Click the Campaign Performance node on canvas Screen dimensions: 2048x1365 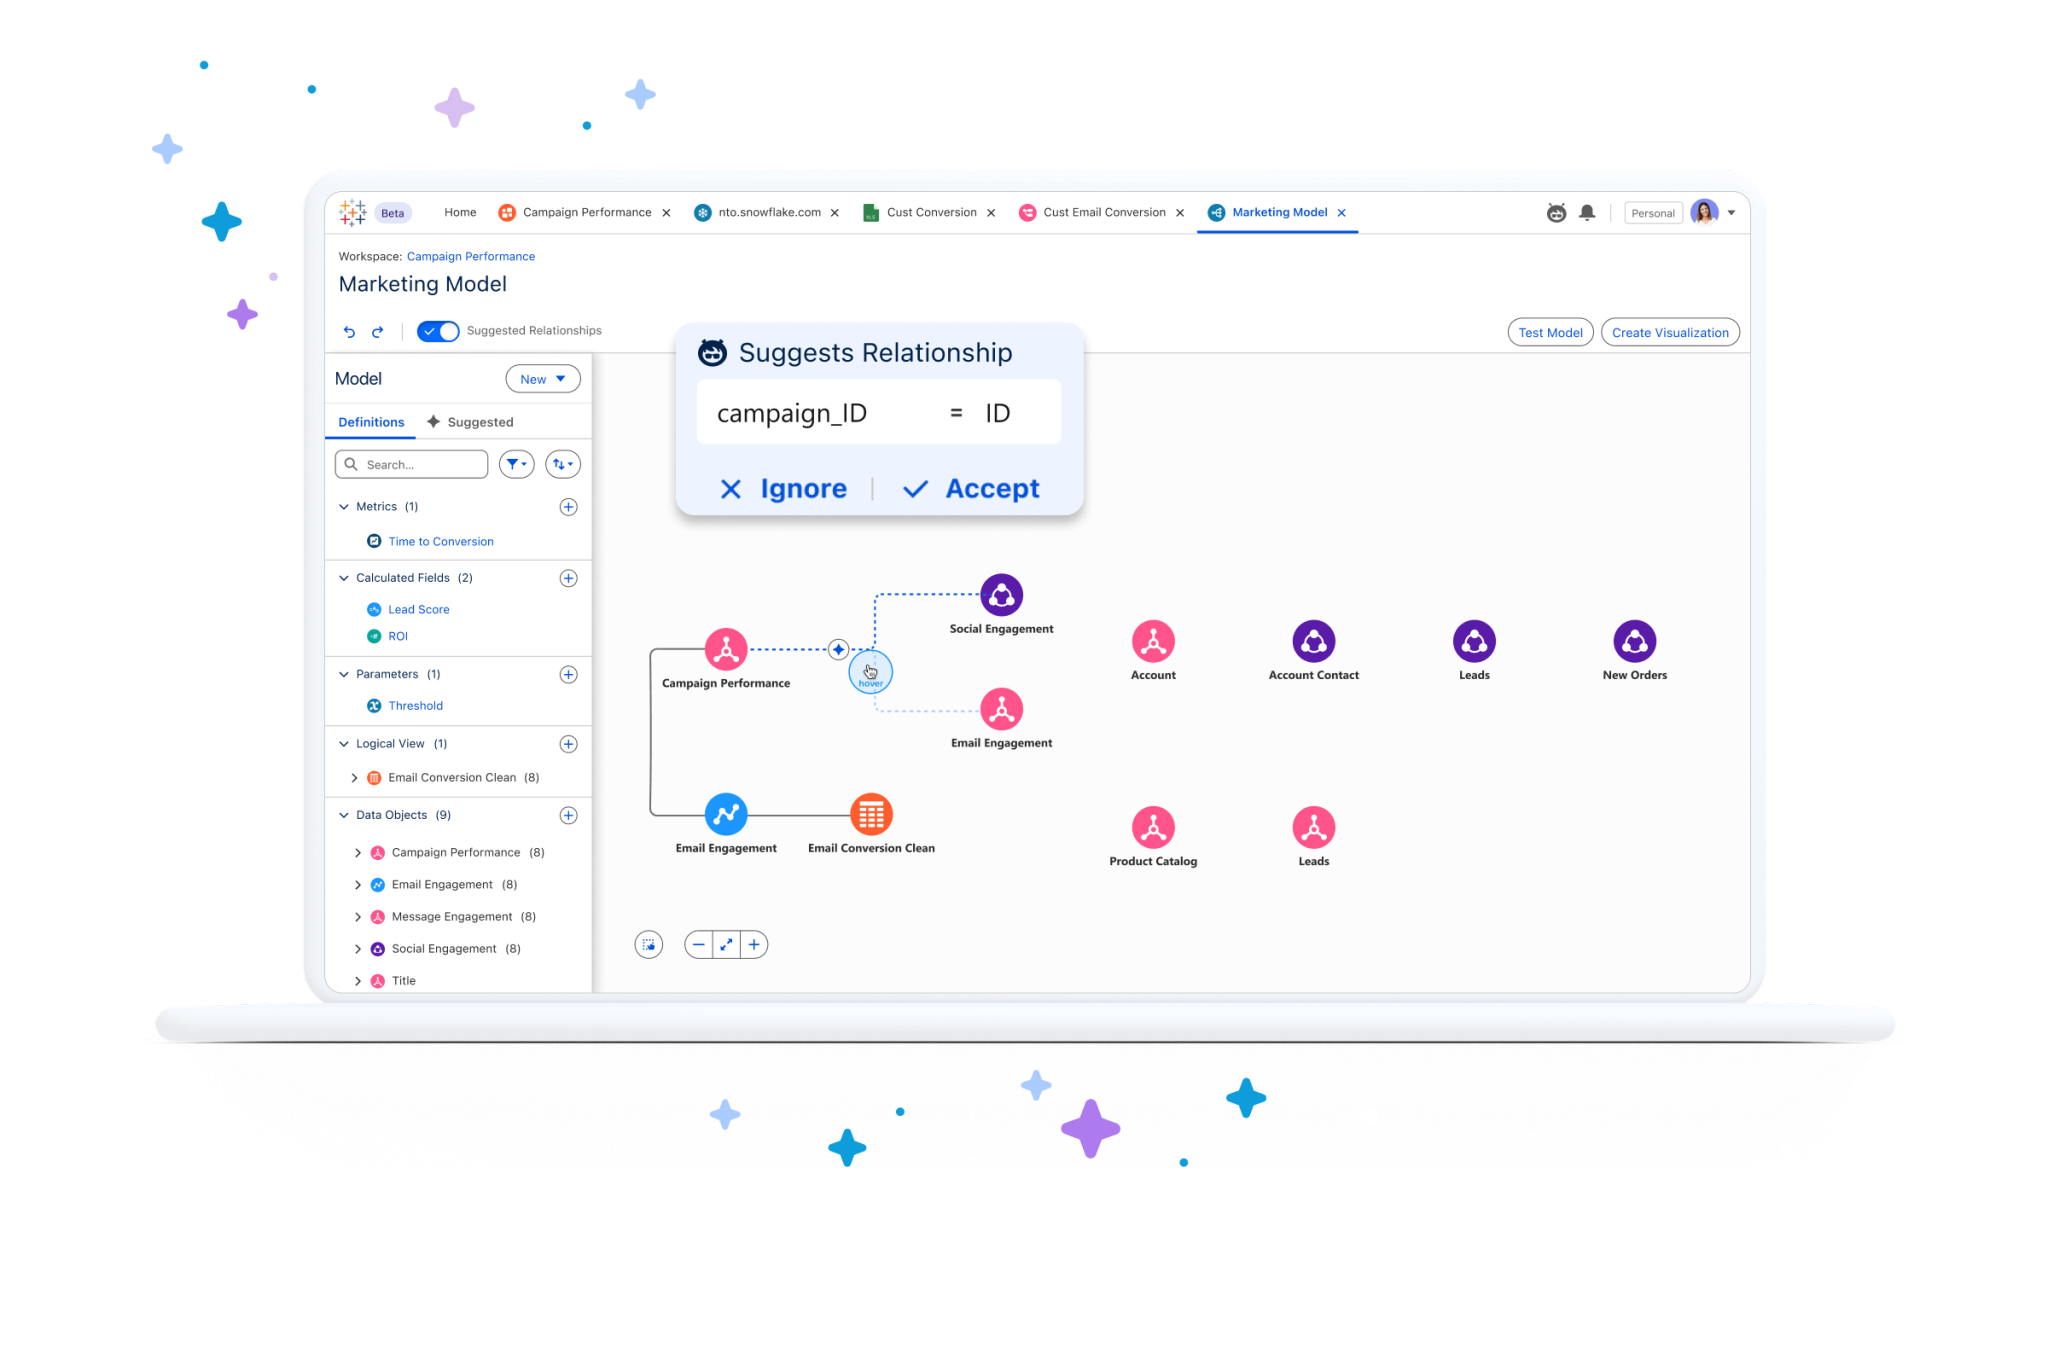[x=726, y=648]
